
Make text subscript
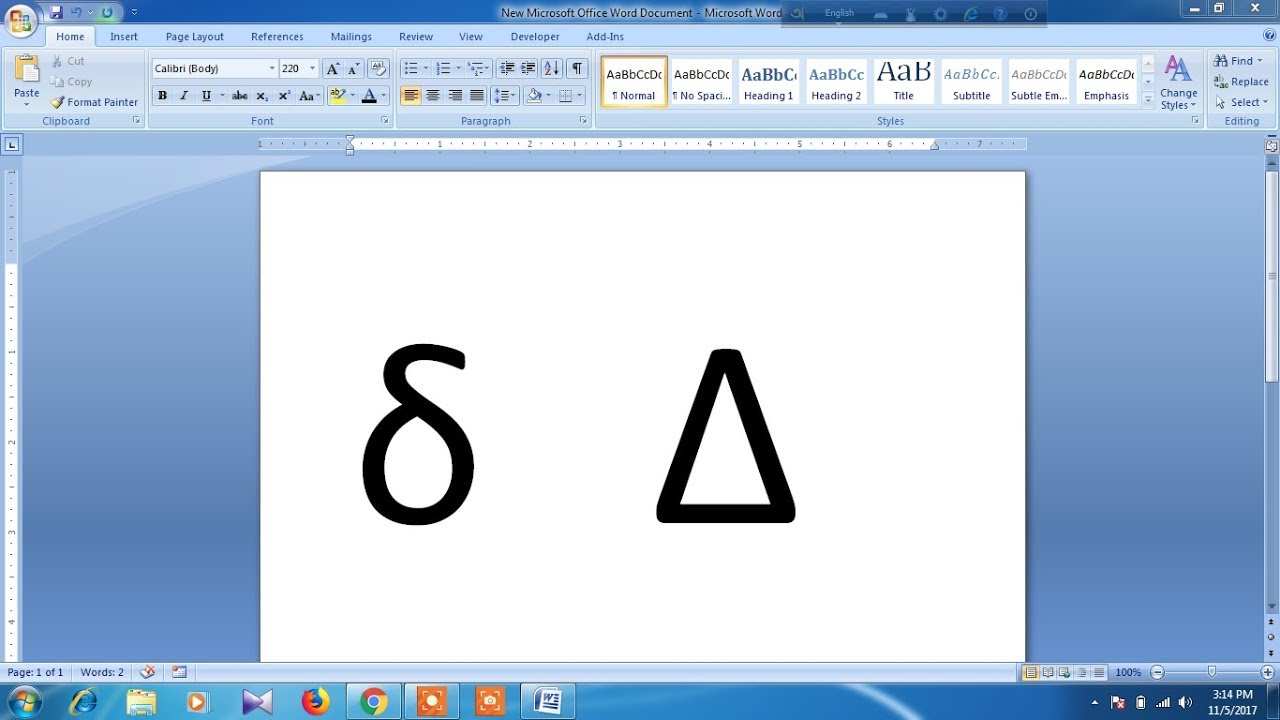[261, 95]
